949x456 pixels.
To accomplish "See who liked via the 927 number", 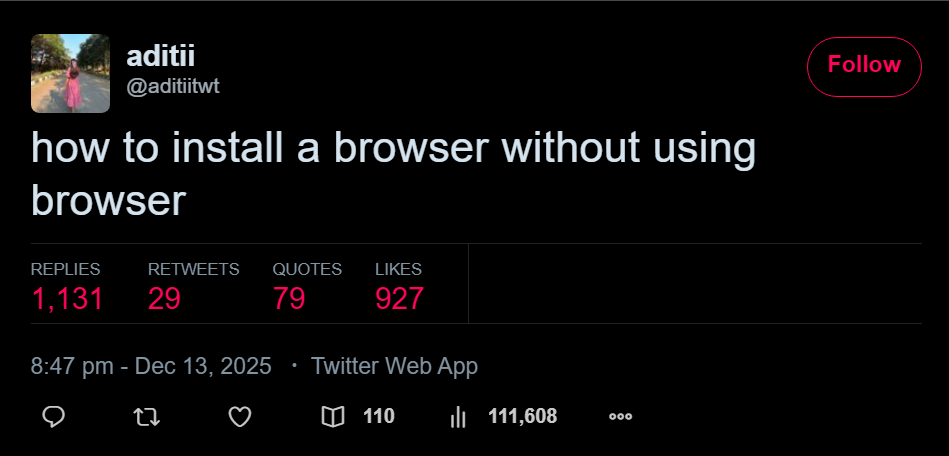I will pyautogui.click(x=399, y=298).
